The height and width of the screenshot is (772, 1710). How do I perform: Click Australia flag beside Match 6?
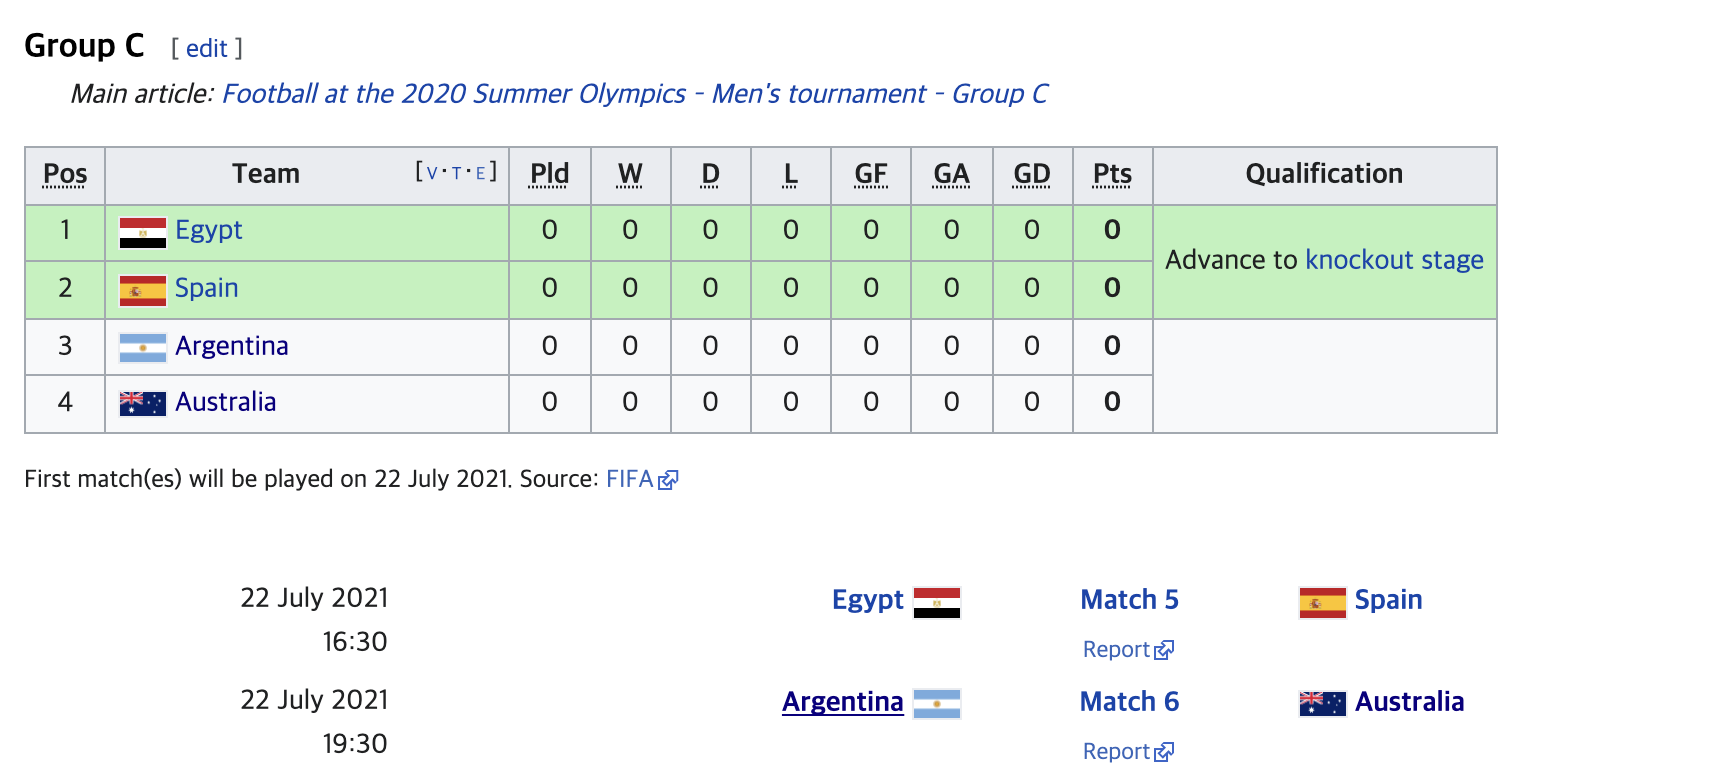coord(1322,703)
